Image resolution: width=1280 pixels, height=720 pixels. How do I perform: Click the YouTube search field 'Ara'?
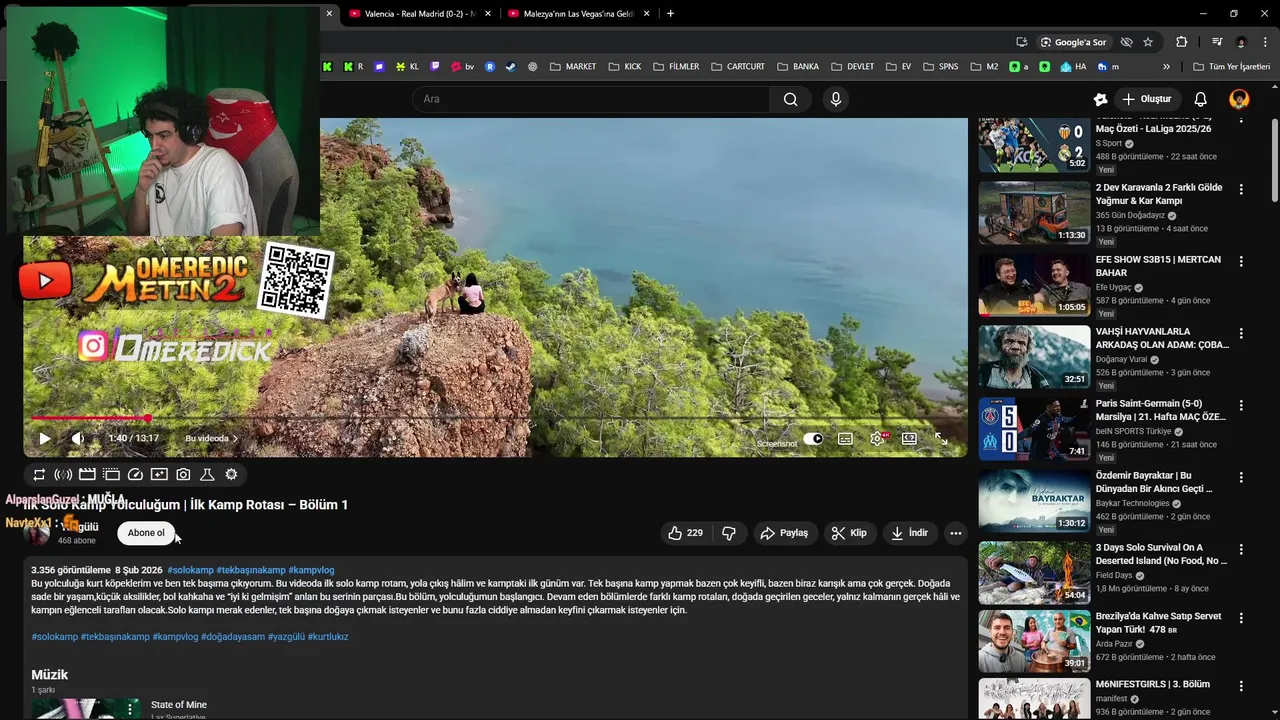coord(590,99)
